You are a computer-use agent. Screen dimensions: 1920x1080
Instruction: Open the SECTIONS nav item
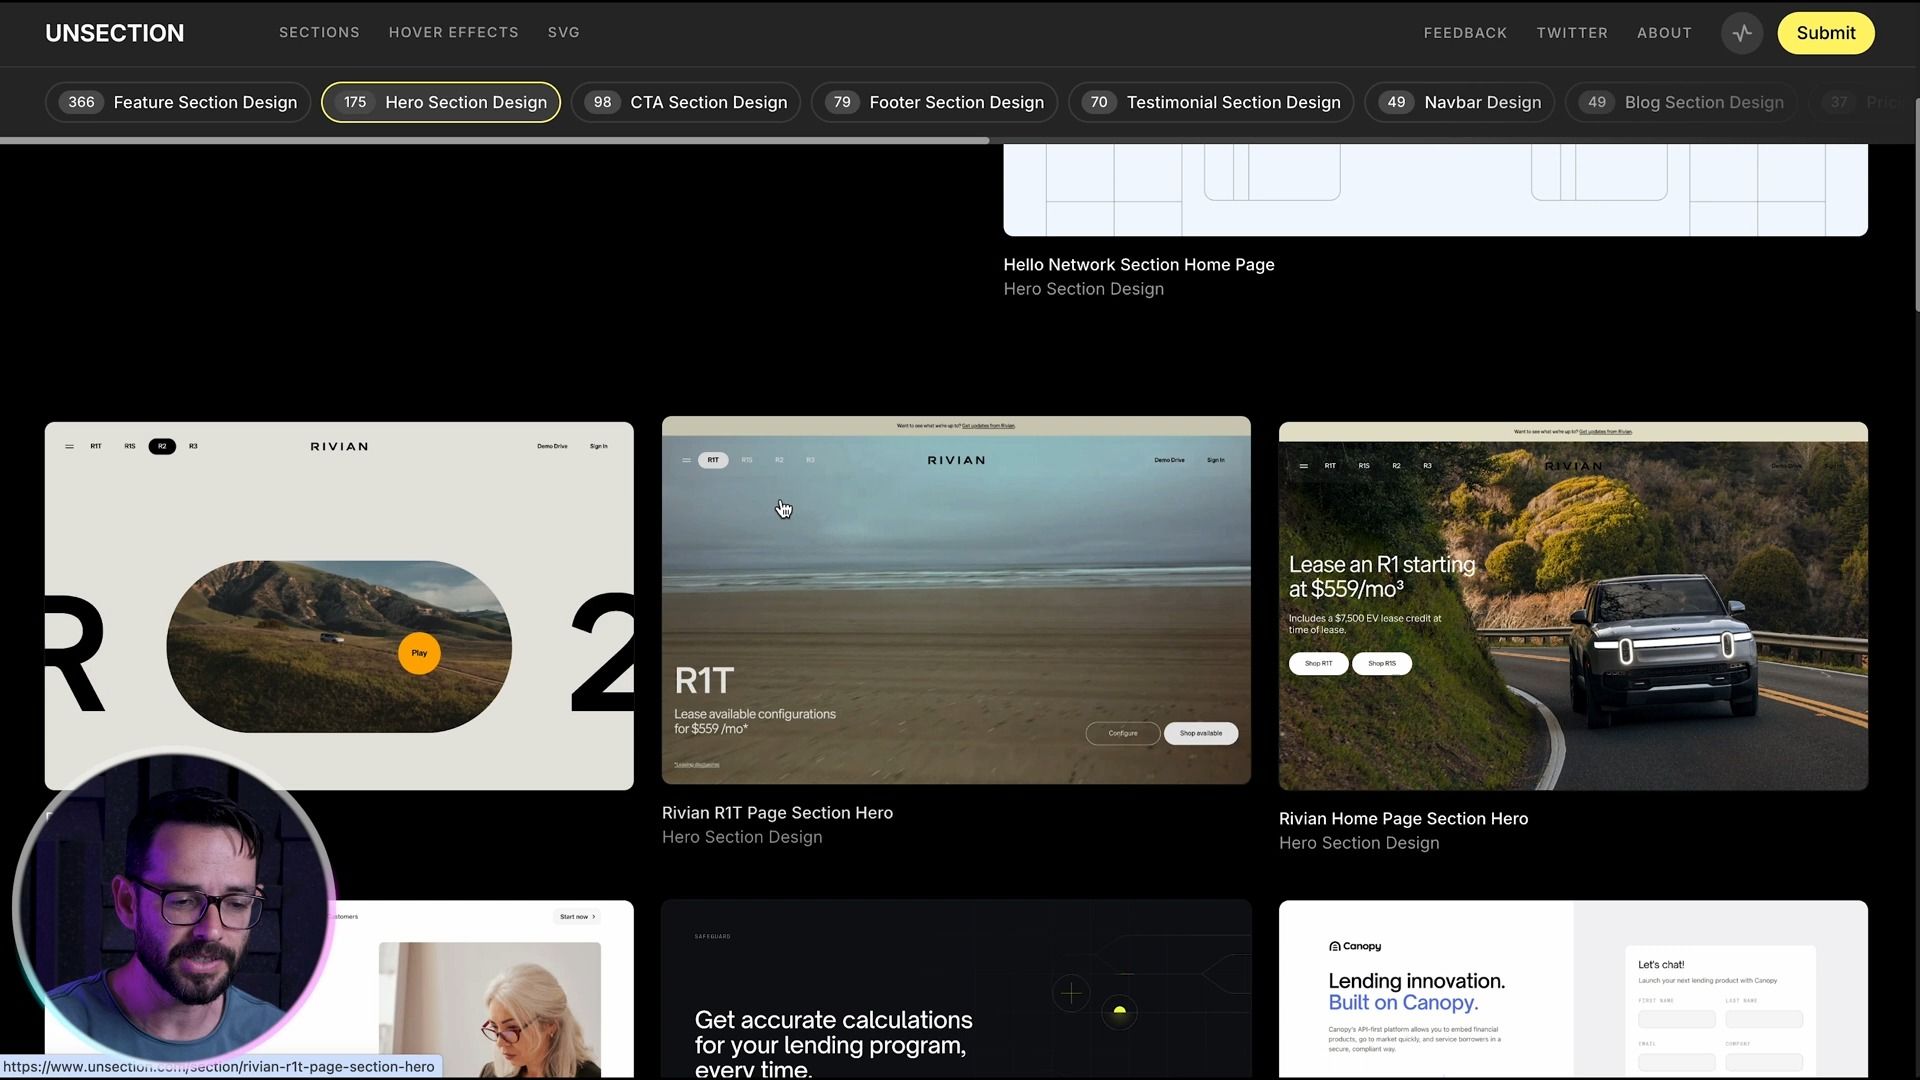[319, 32]
